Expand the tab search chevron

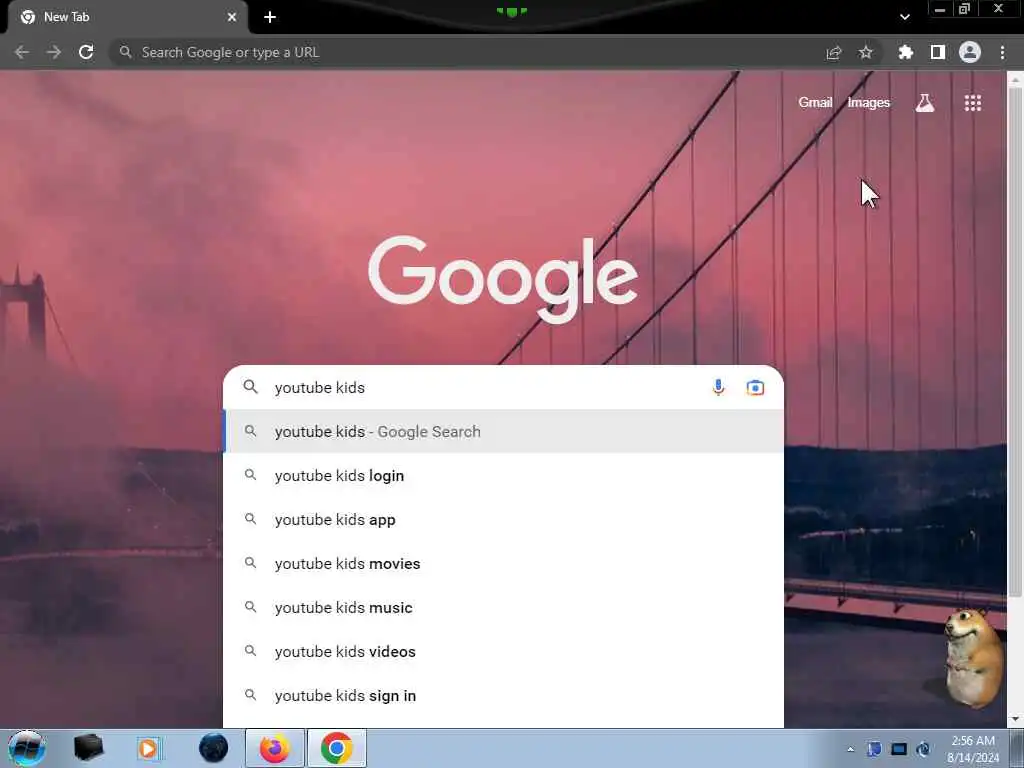(904, 17)
